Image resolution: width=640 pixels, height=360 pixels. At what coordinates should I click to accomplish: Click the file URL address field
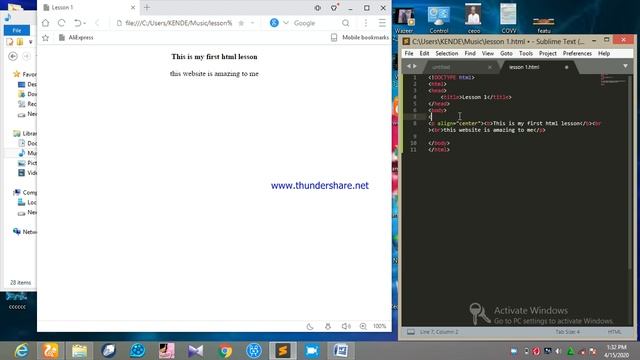pos(178,23)
